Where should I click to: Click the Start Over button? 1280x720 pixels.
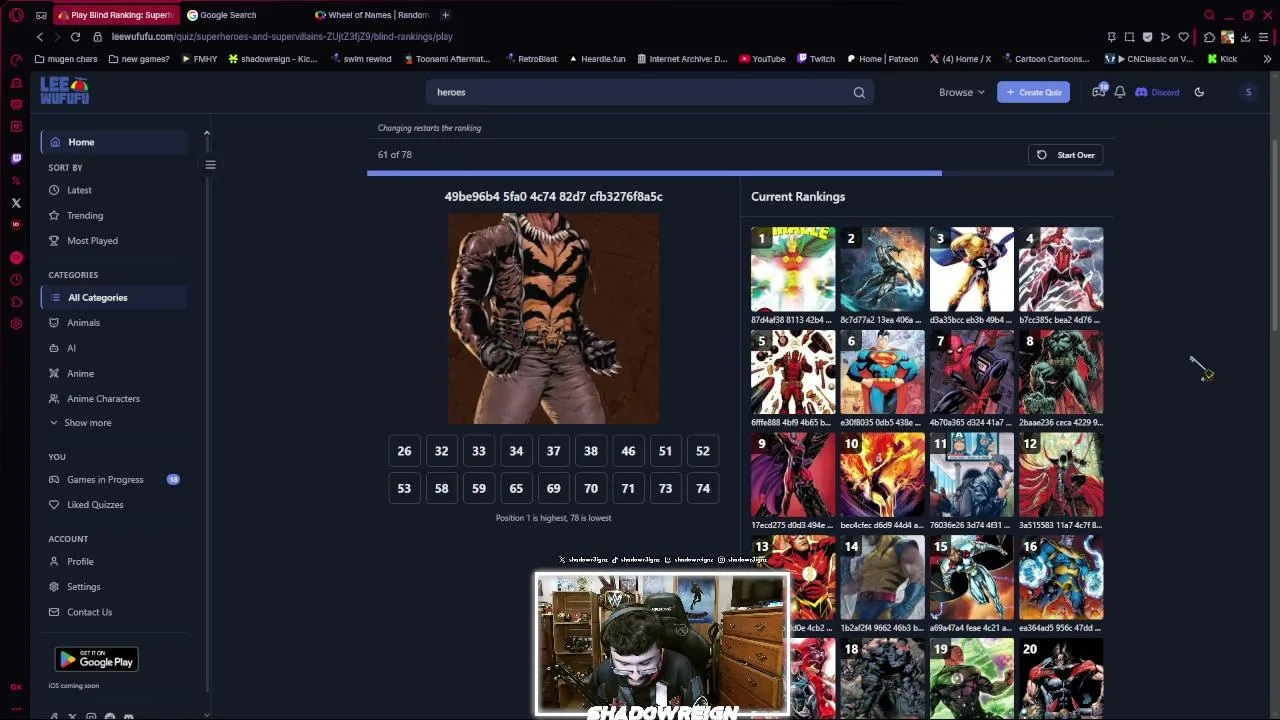pyautogui.click(x=1066, y=155)
